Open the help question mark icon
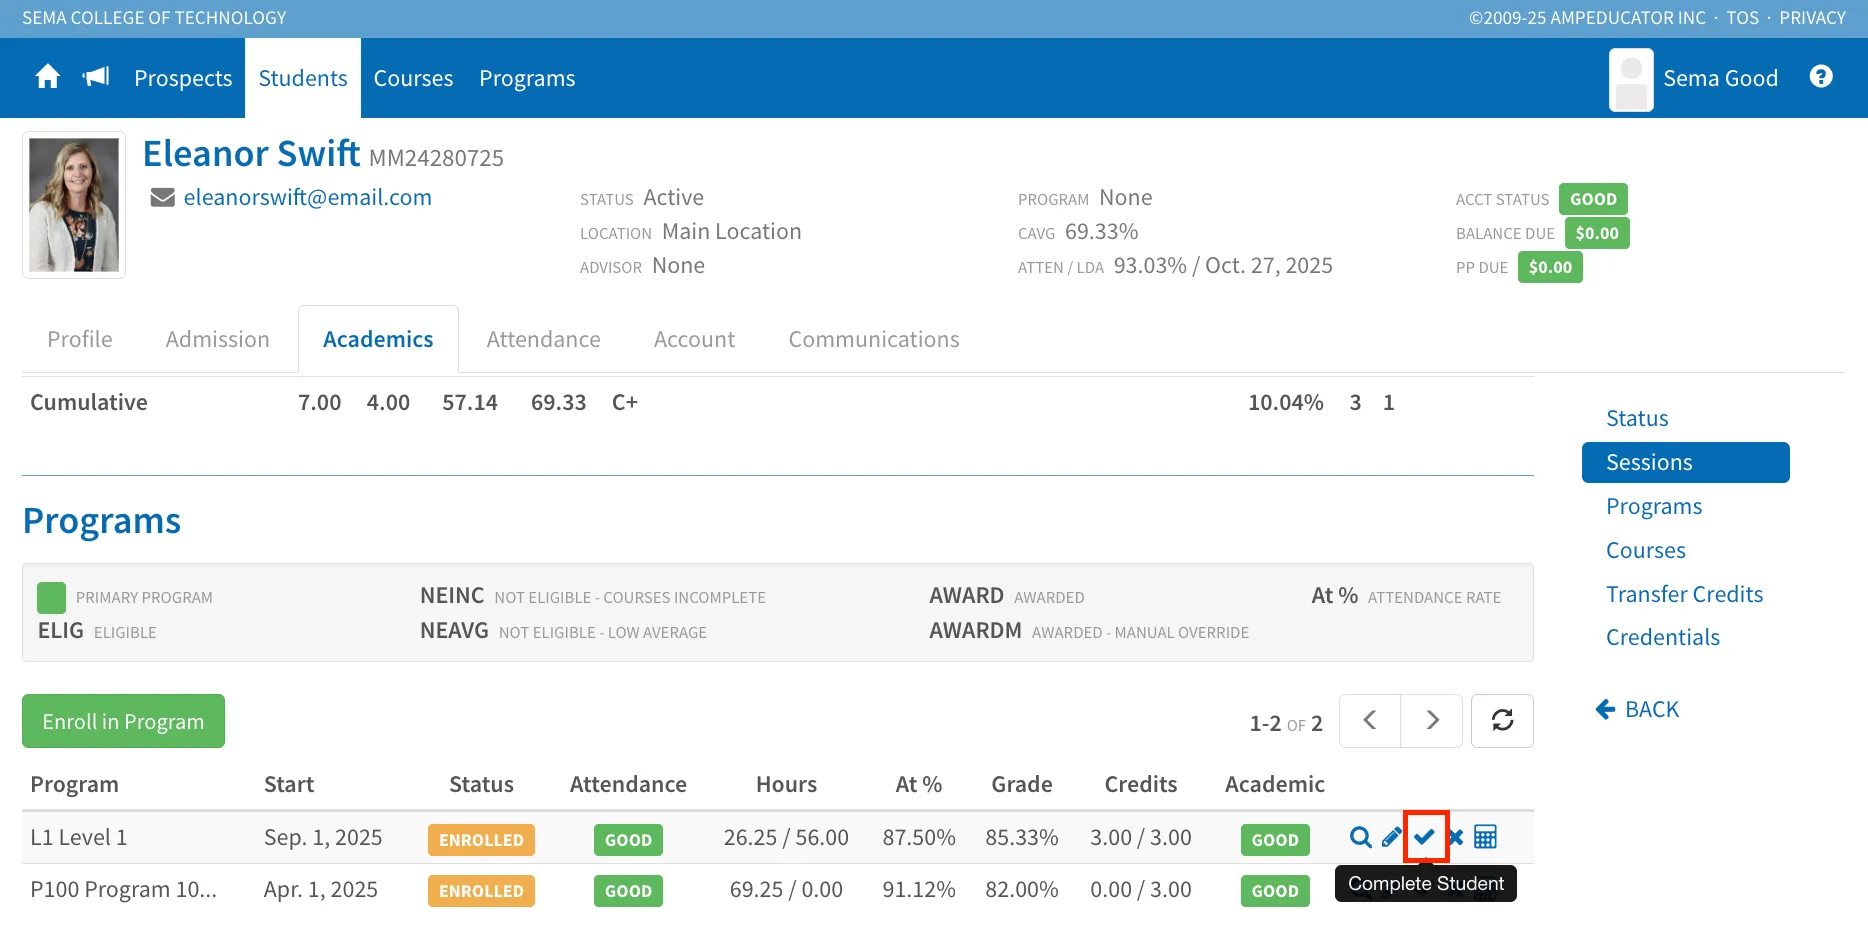Image resolution: width=1868 pixels, height=936 pixels. coord(1821,77)
